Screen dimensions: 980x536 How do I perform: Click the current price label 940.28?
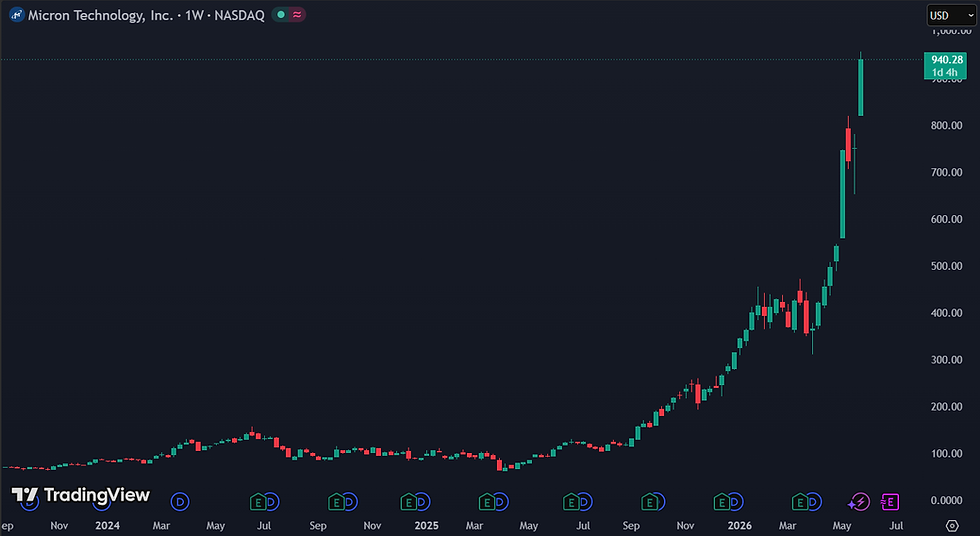[x=947, y=59]
